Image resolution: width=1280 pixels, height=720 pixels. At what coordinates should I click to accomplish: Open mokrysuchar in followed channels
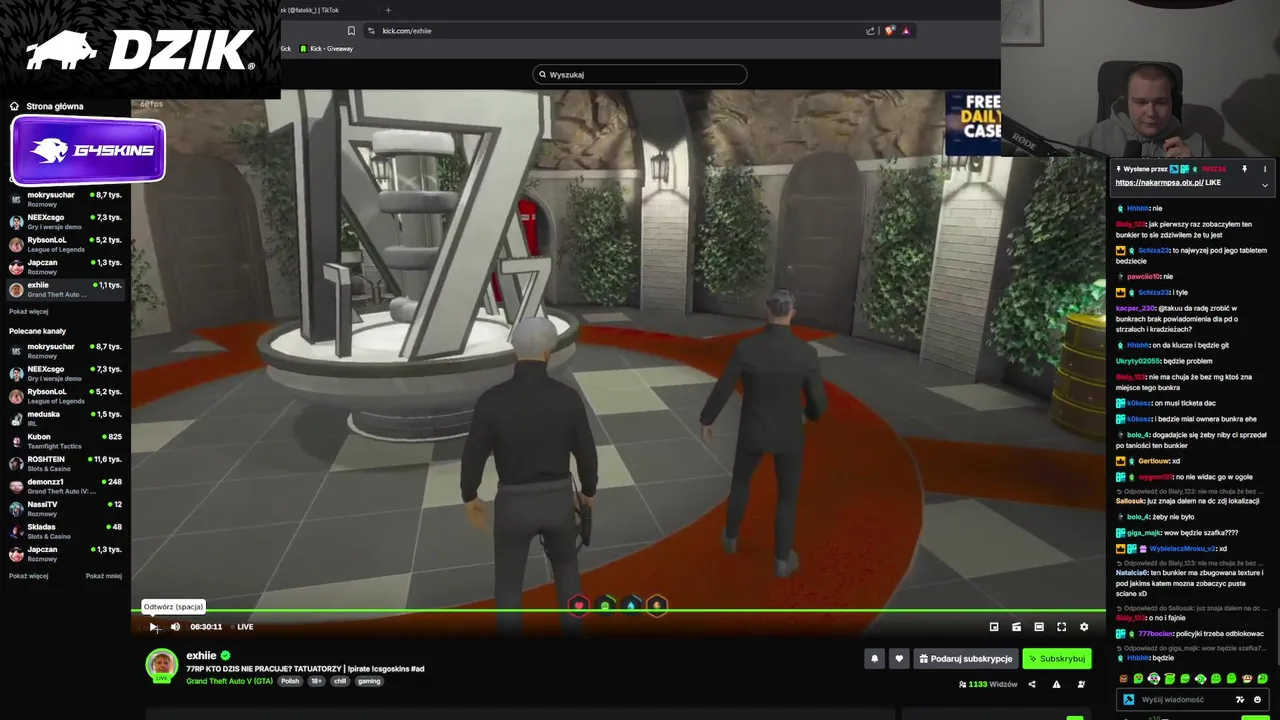pyautogui.click(x=65, y=199)
